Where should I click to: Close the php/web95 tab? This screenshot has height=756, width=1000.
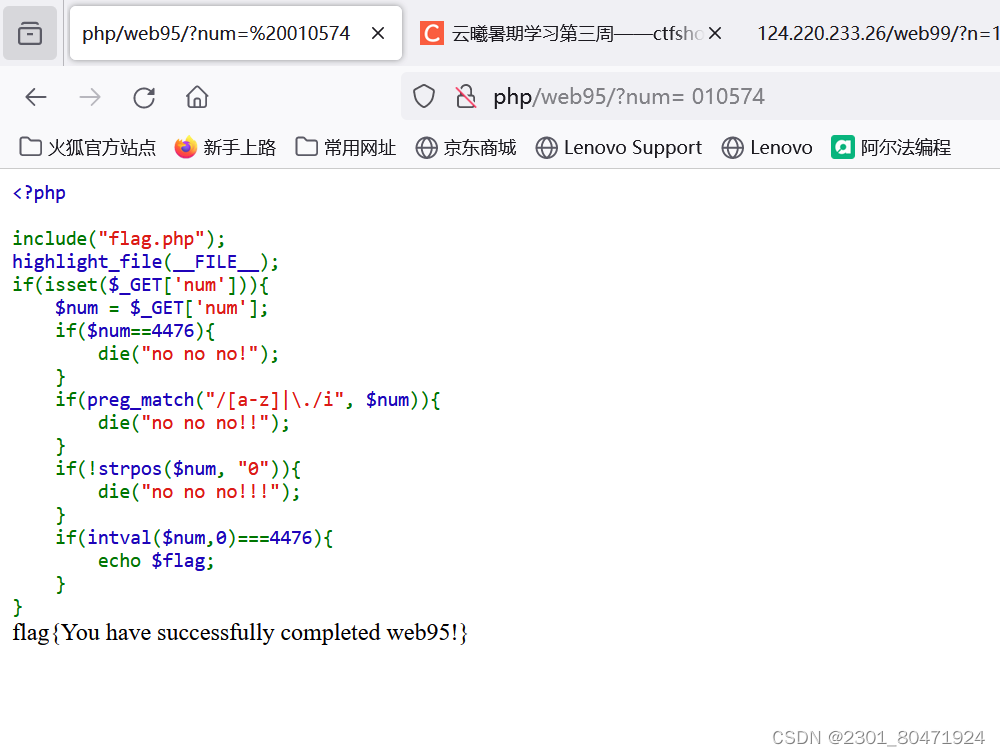pyautogui.click(x=377, y=33)
